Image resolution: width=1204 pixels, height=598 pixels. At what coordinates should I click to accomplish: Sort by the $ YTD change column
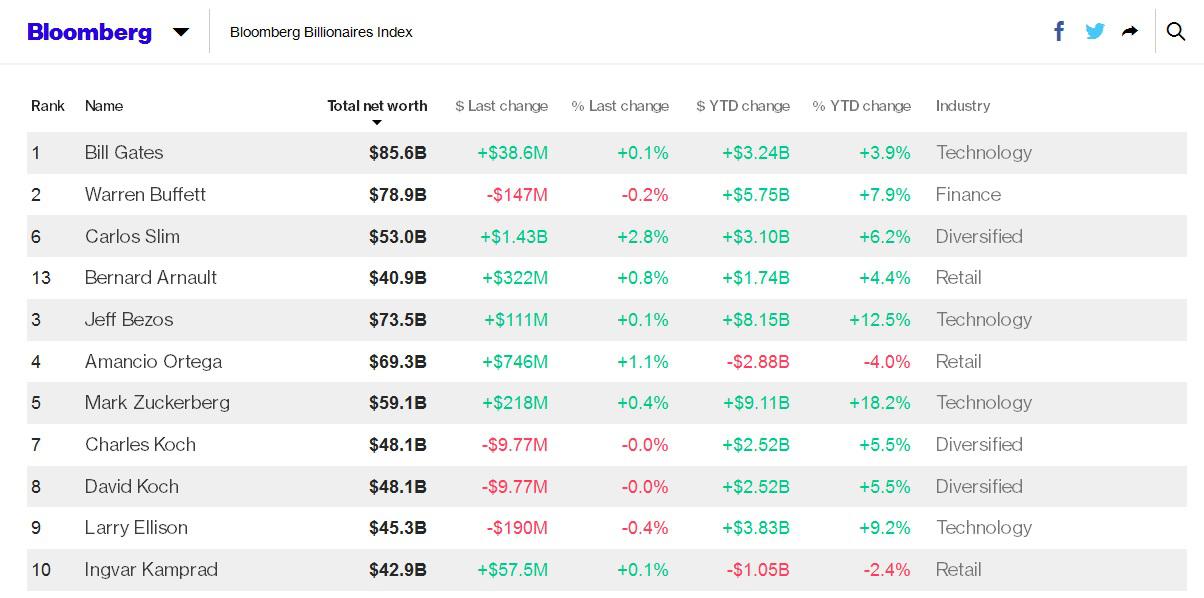point(743,106)
